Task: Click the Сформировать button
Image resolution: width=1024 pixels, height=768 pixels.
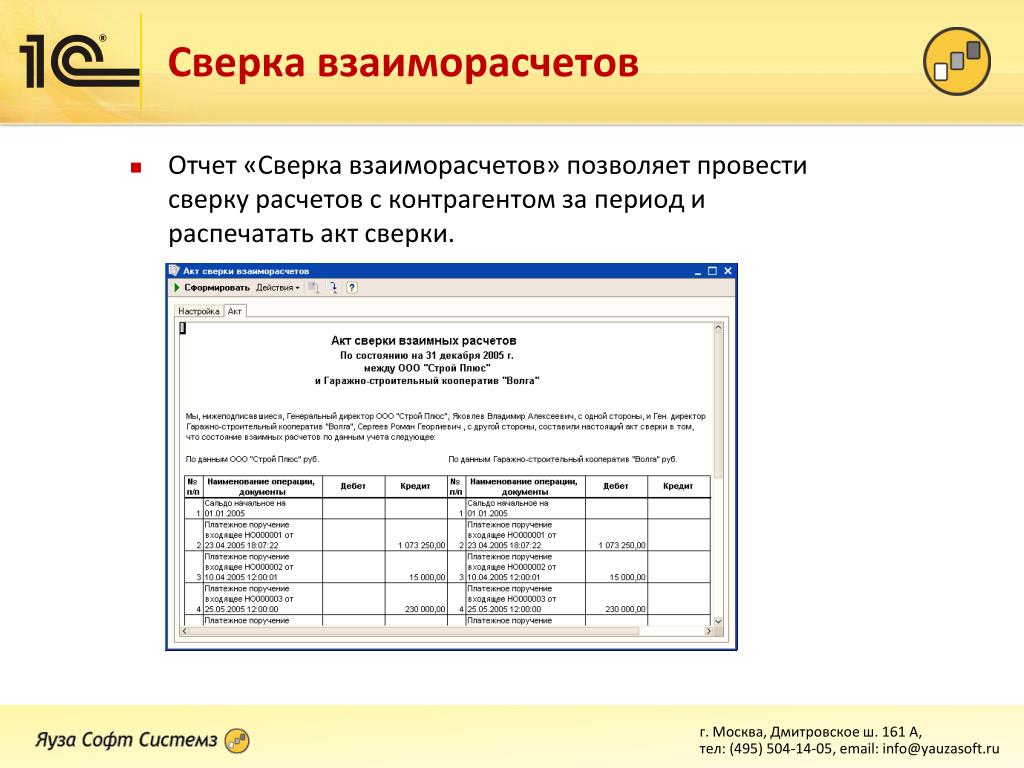Action: point(212,287)
